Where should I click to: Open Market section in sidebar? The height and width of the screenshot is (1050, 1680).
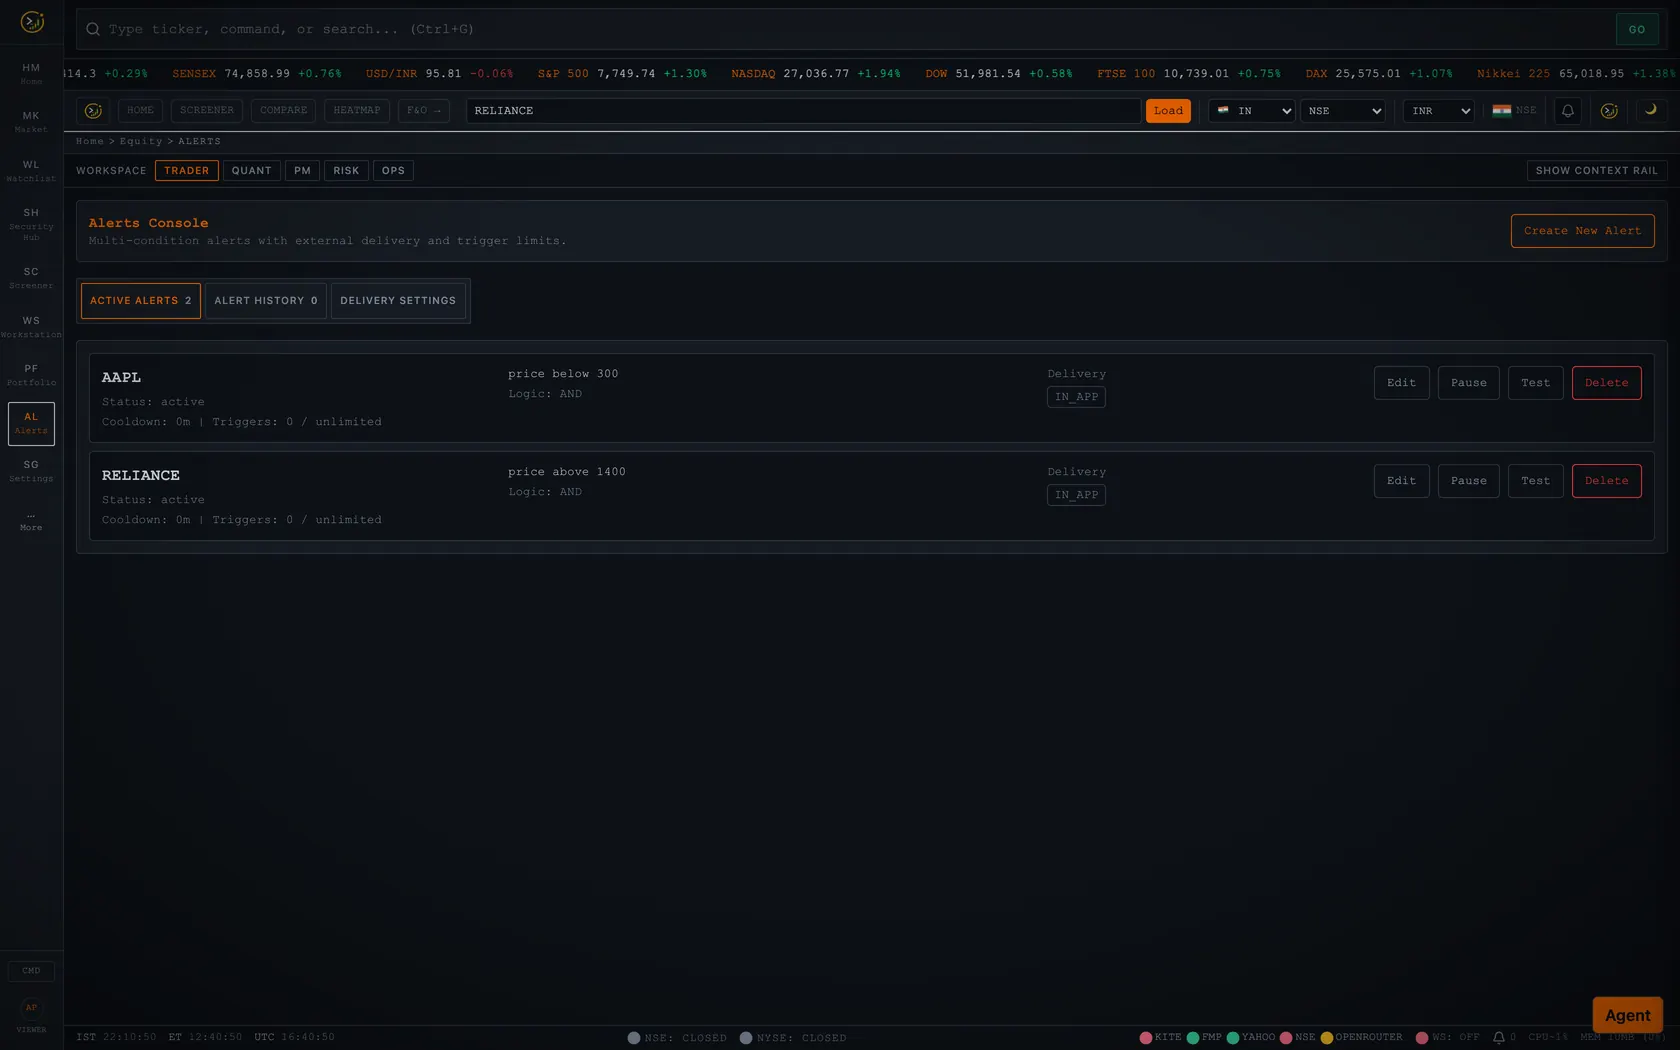click(31, 122)
